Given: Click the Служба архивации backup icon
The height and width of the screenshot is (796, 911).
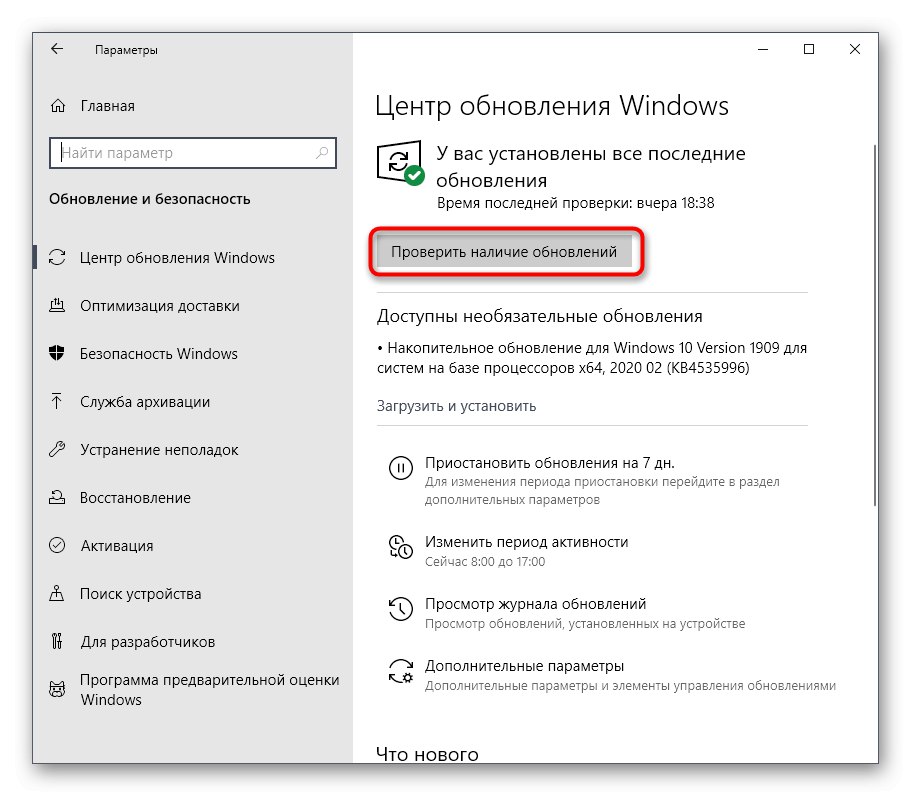Looking at the screenshot, I should pos(60,402).
